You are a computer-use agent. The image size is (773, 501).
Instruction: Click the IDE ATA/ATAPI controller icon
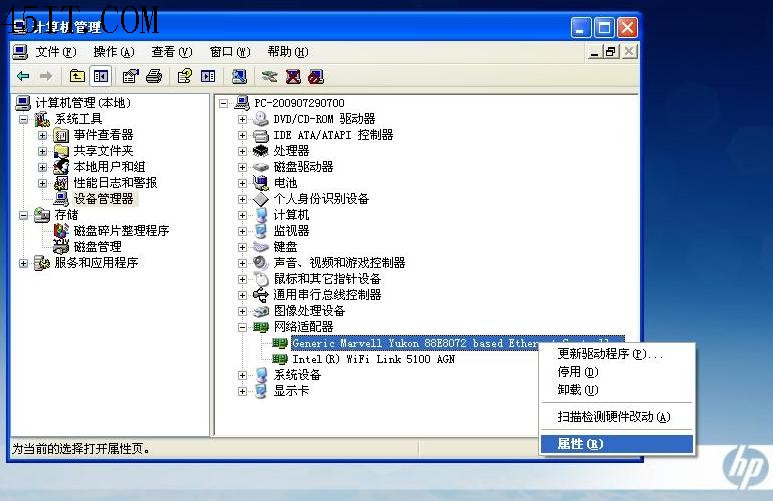point(260,135)
